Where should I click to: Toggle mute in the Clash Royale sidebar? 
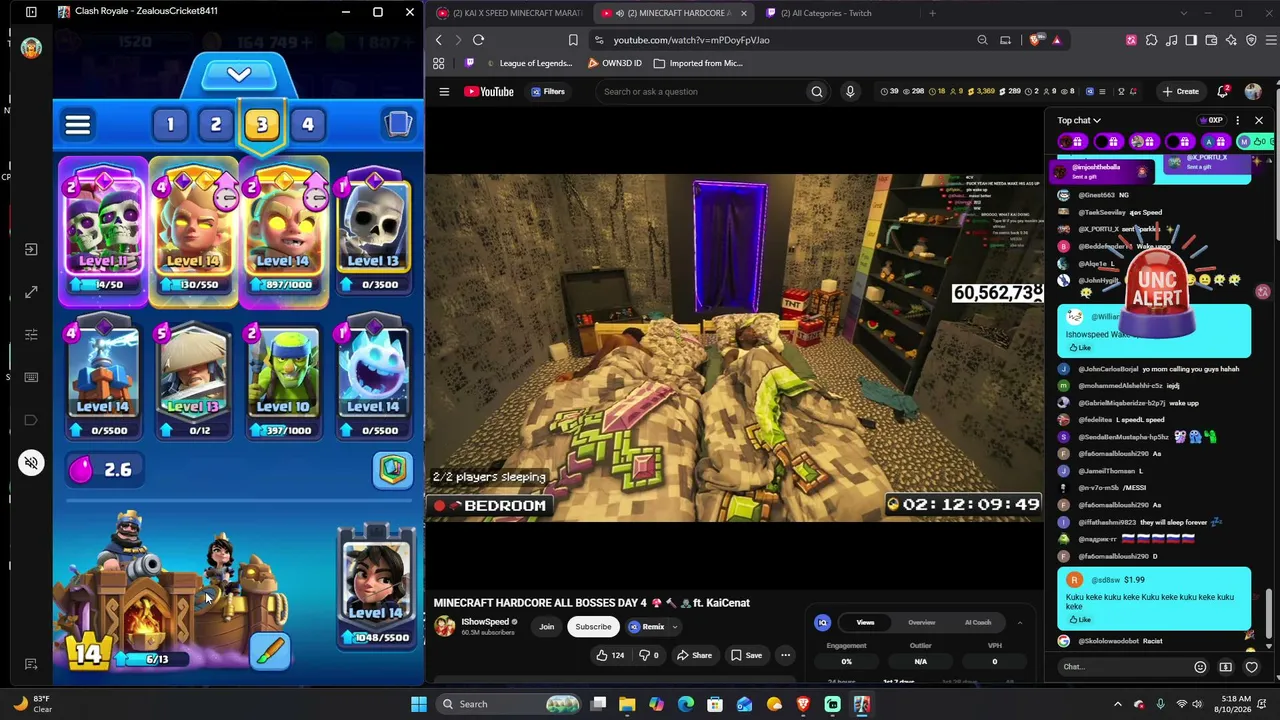31,463
